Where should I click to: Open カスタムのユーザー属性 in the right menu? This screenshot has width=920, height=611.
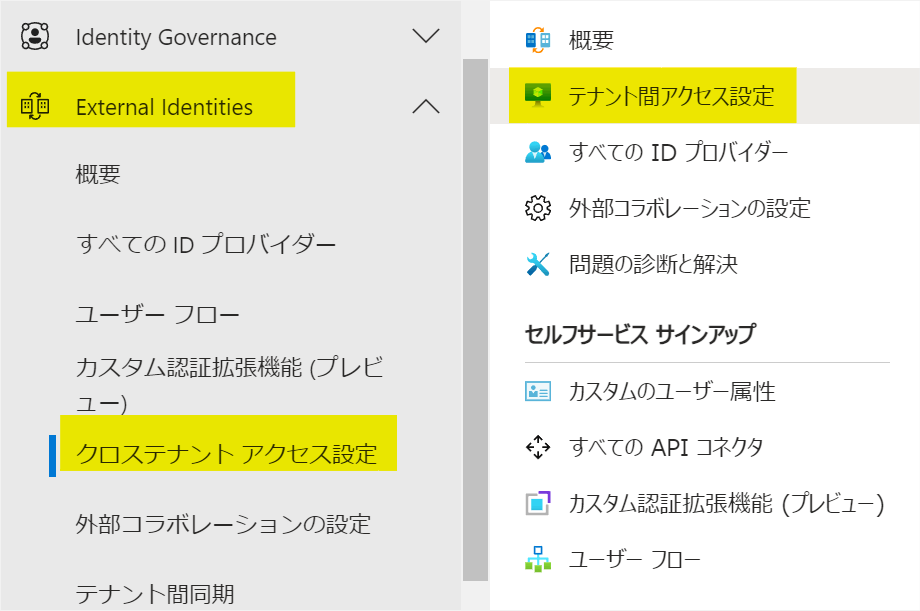pyautogui.click(x=672, y=391)
